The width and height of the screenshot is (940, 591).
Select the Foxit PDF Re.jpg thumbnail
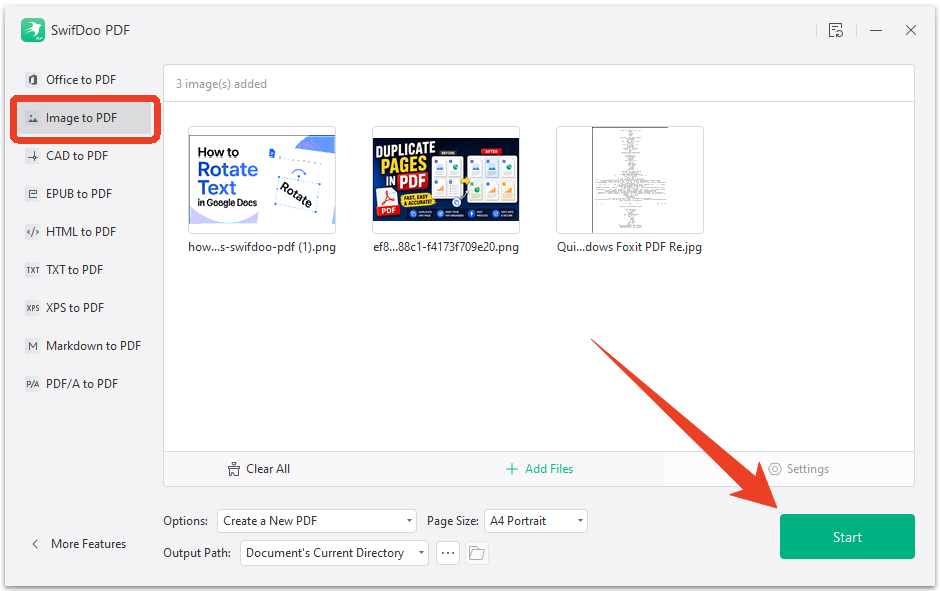point(629,180)
